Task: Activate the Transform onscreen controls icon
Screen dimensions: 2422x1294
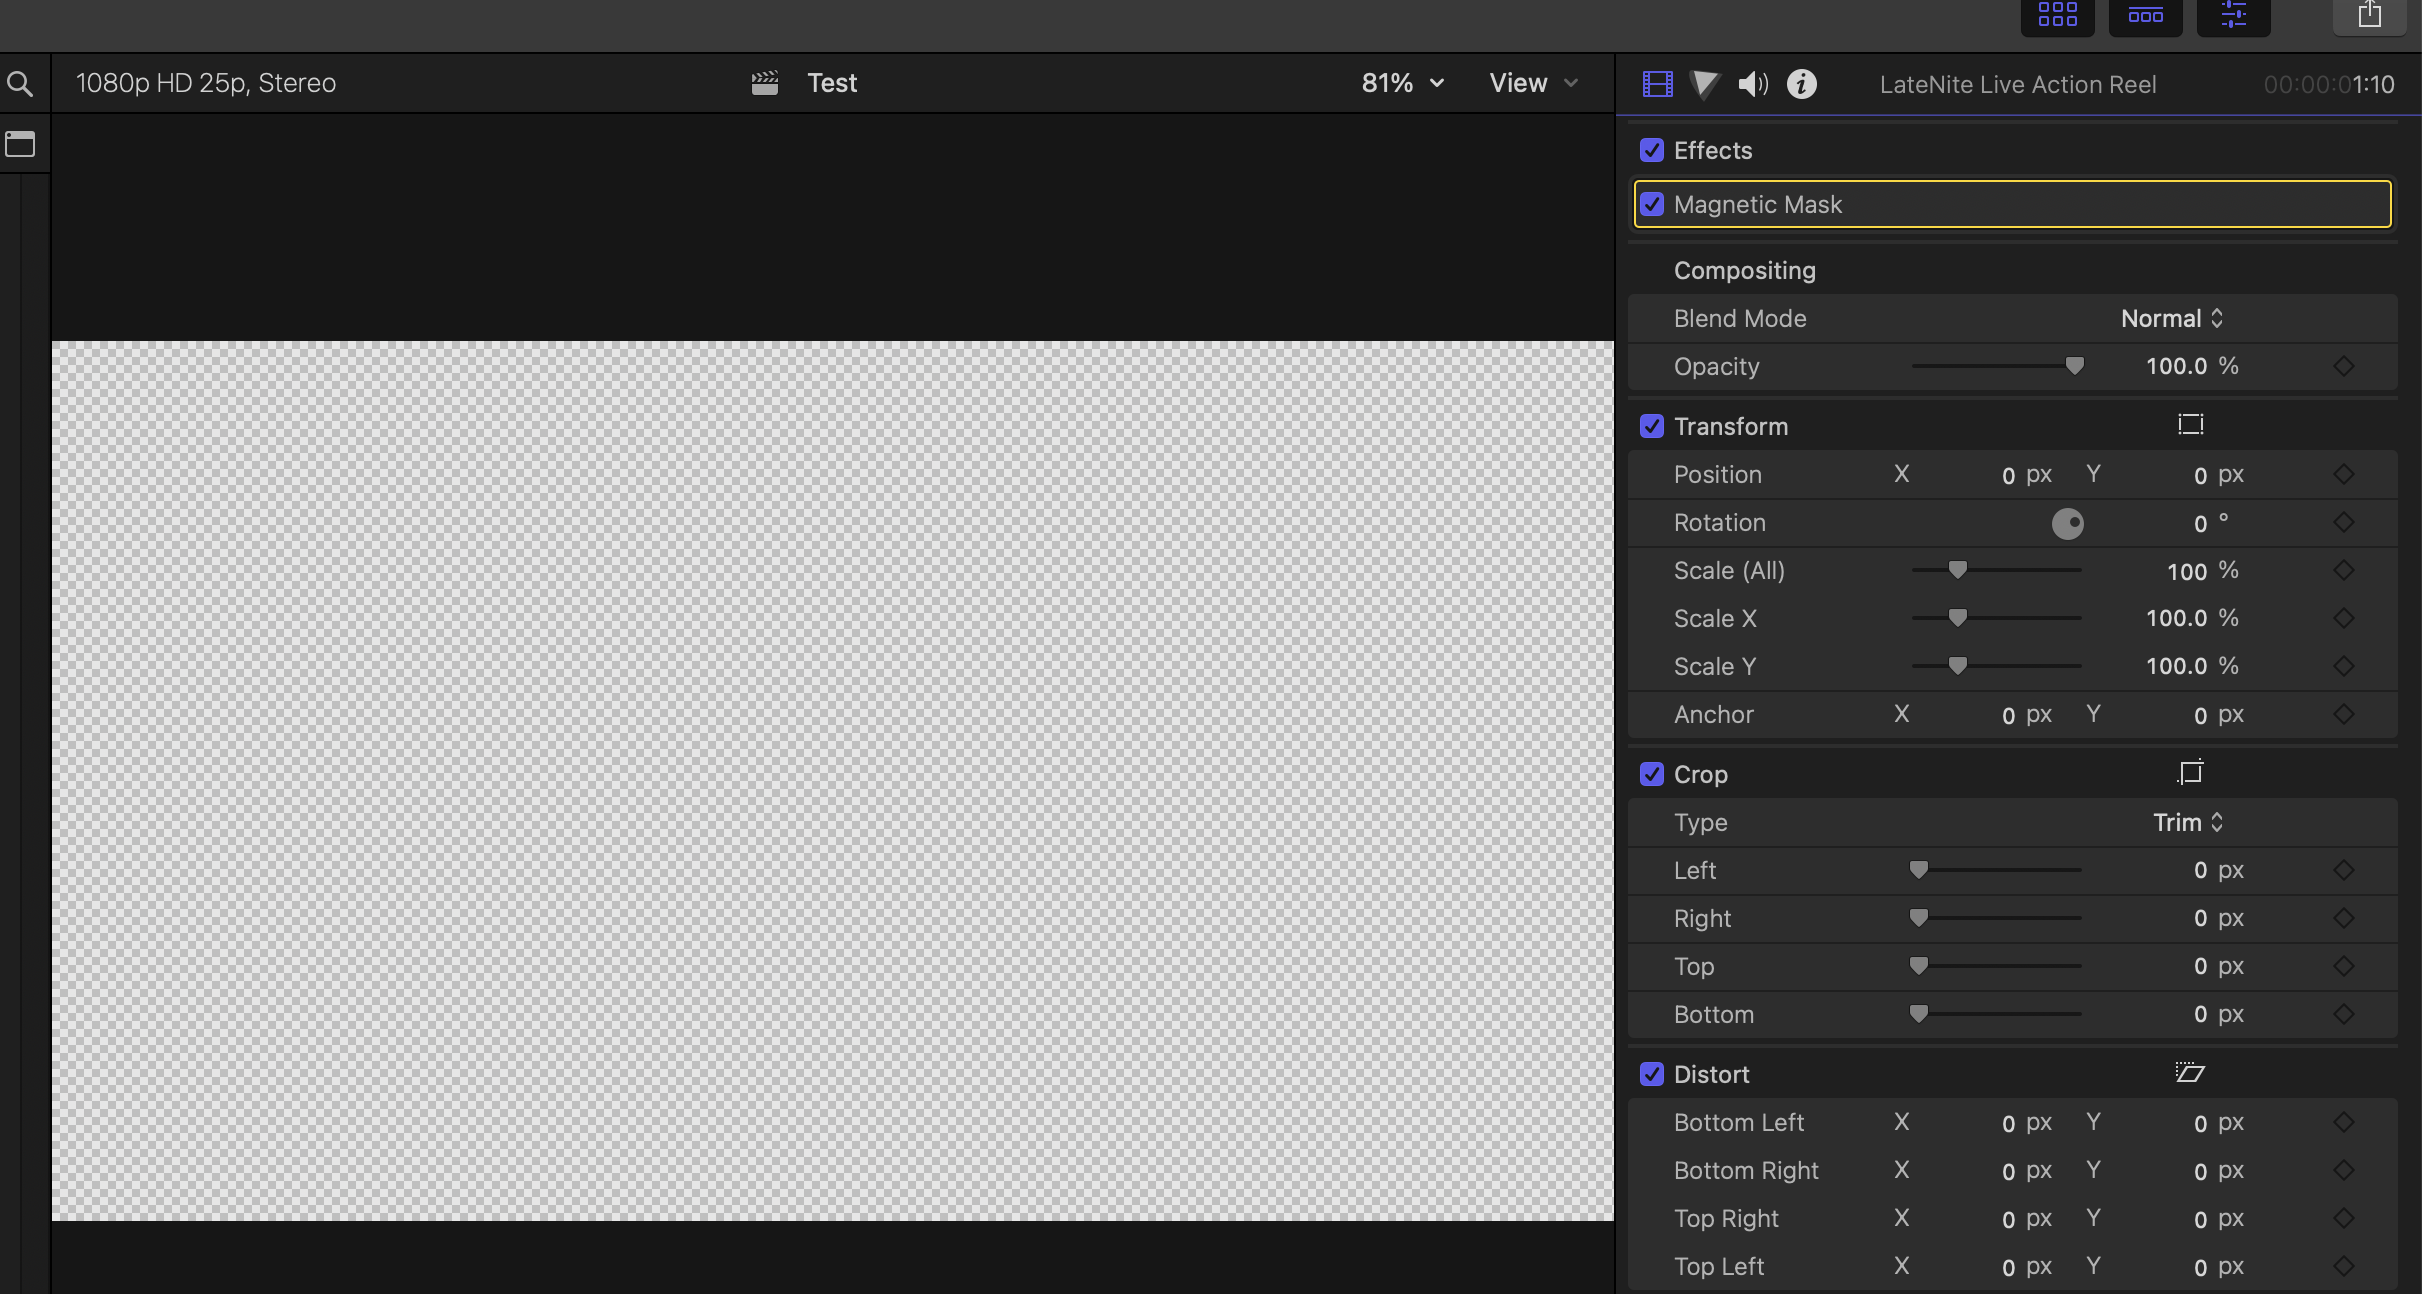Action: 2190,425
